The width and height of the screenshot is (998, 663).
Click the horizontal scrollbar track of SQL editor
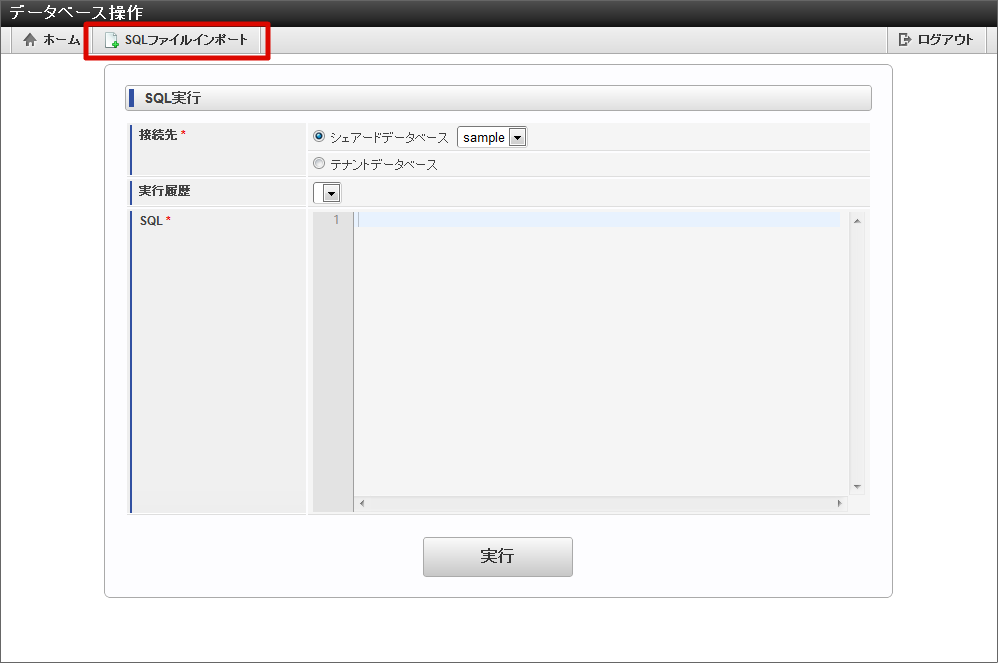601,503
